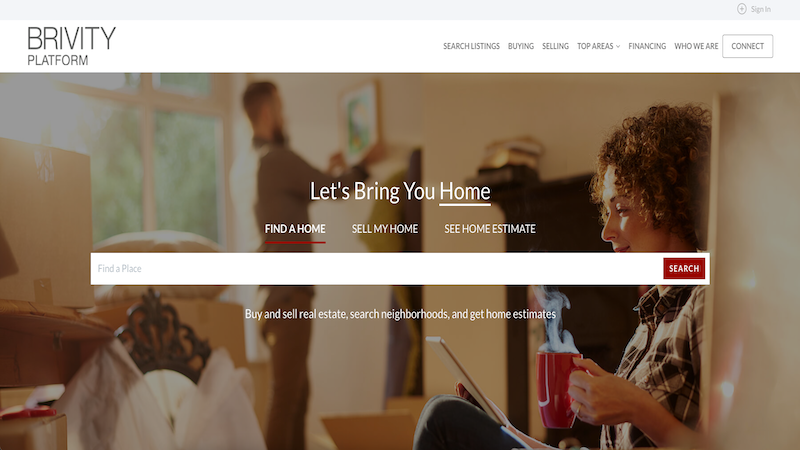This screenshot has width=800, height=450.
Task: Open the Top Areas menu
Action: pos(595,46)
